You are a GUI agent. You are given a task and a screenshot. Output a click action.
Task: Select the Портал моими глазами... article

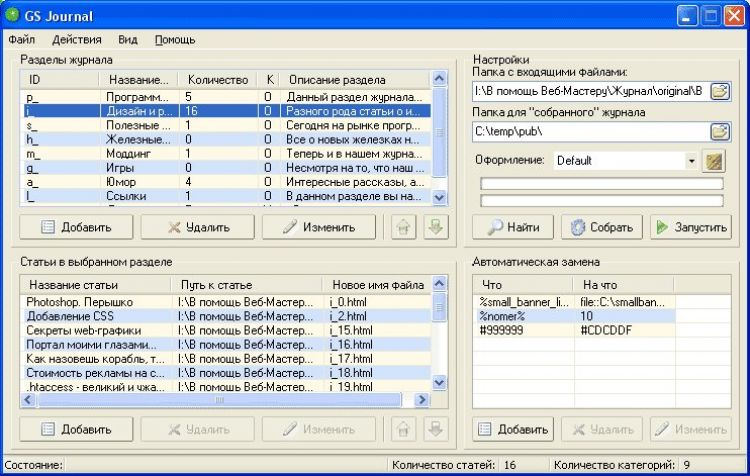click(226, 344)
